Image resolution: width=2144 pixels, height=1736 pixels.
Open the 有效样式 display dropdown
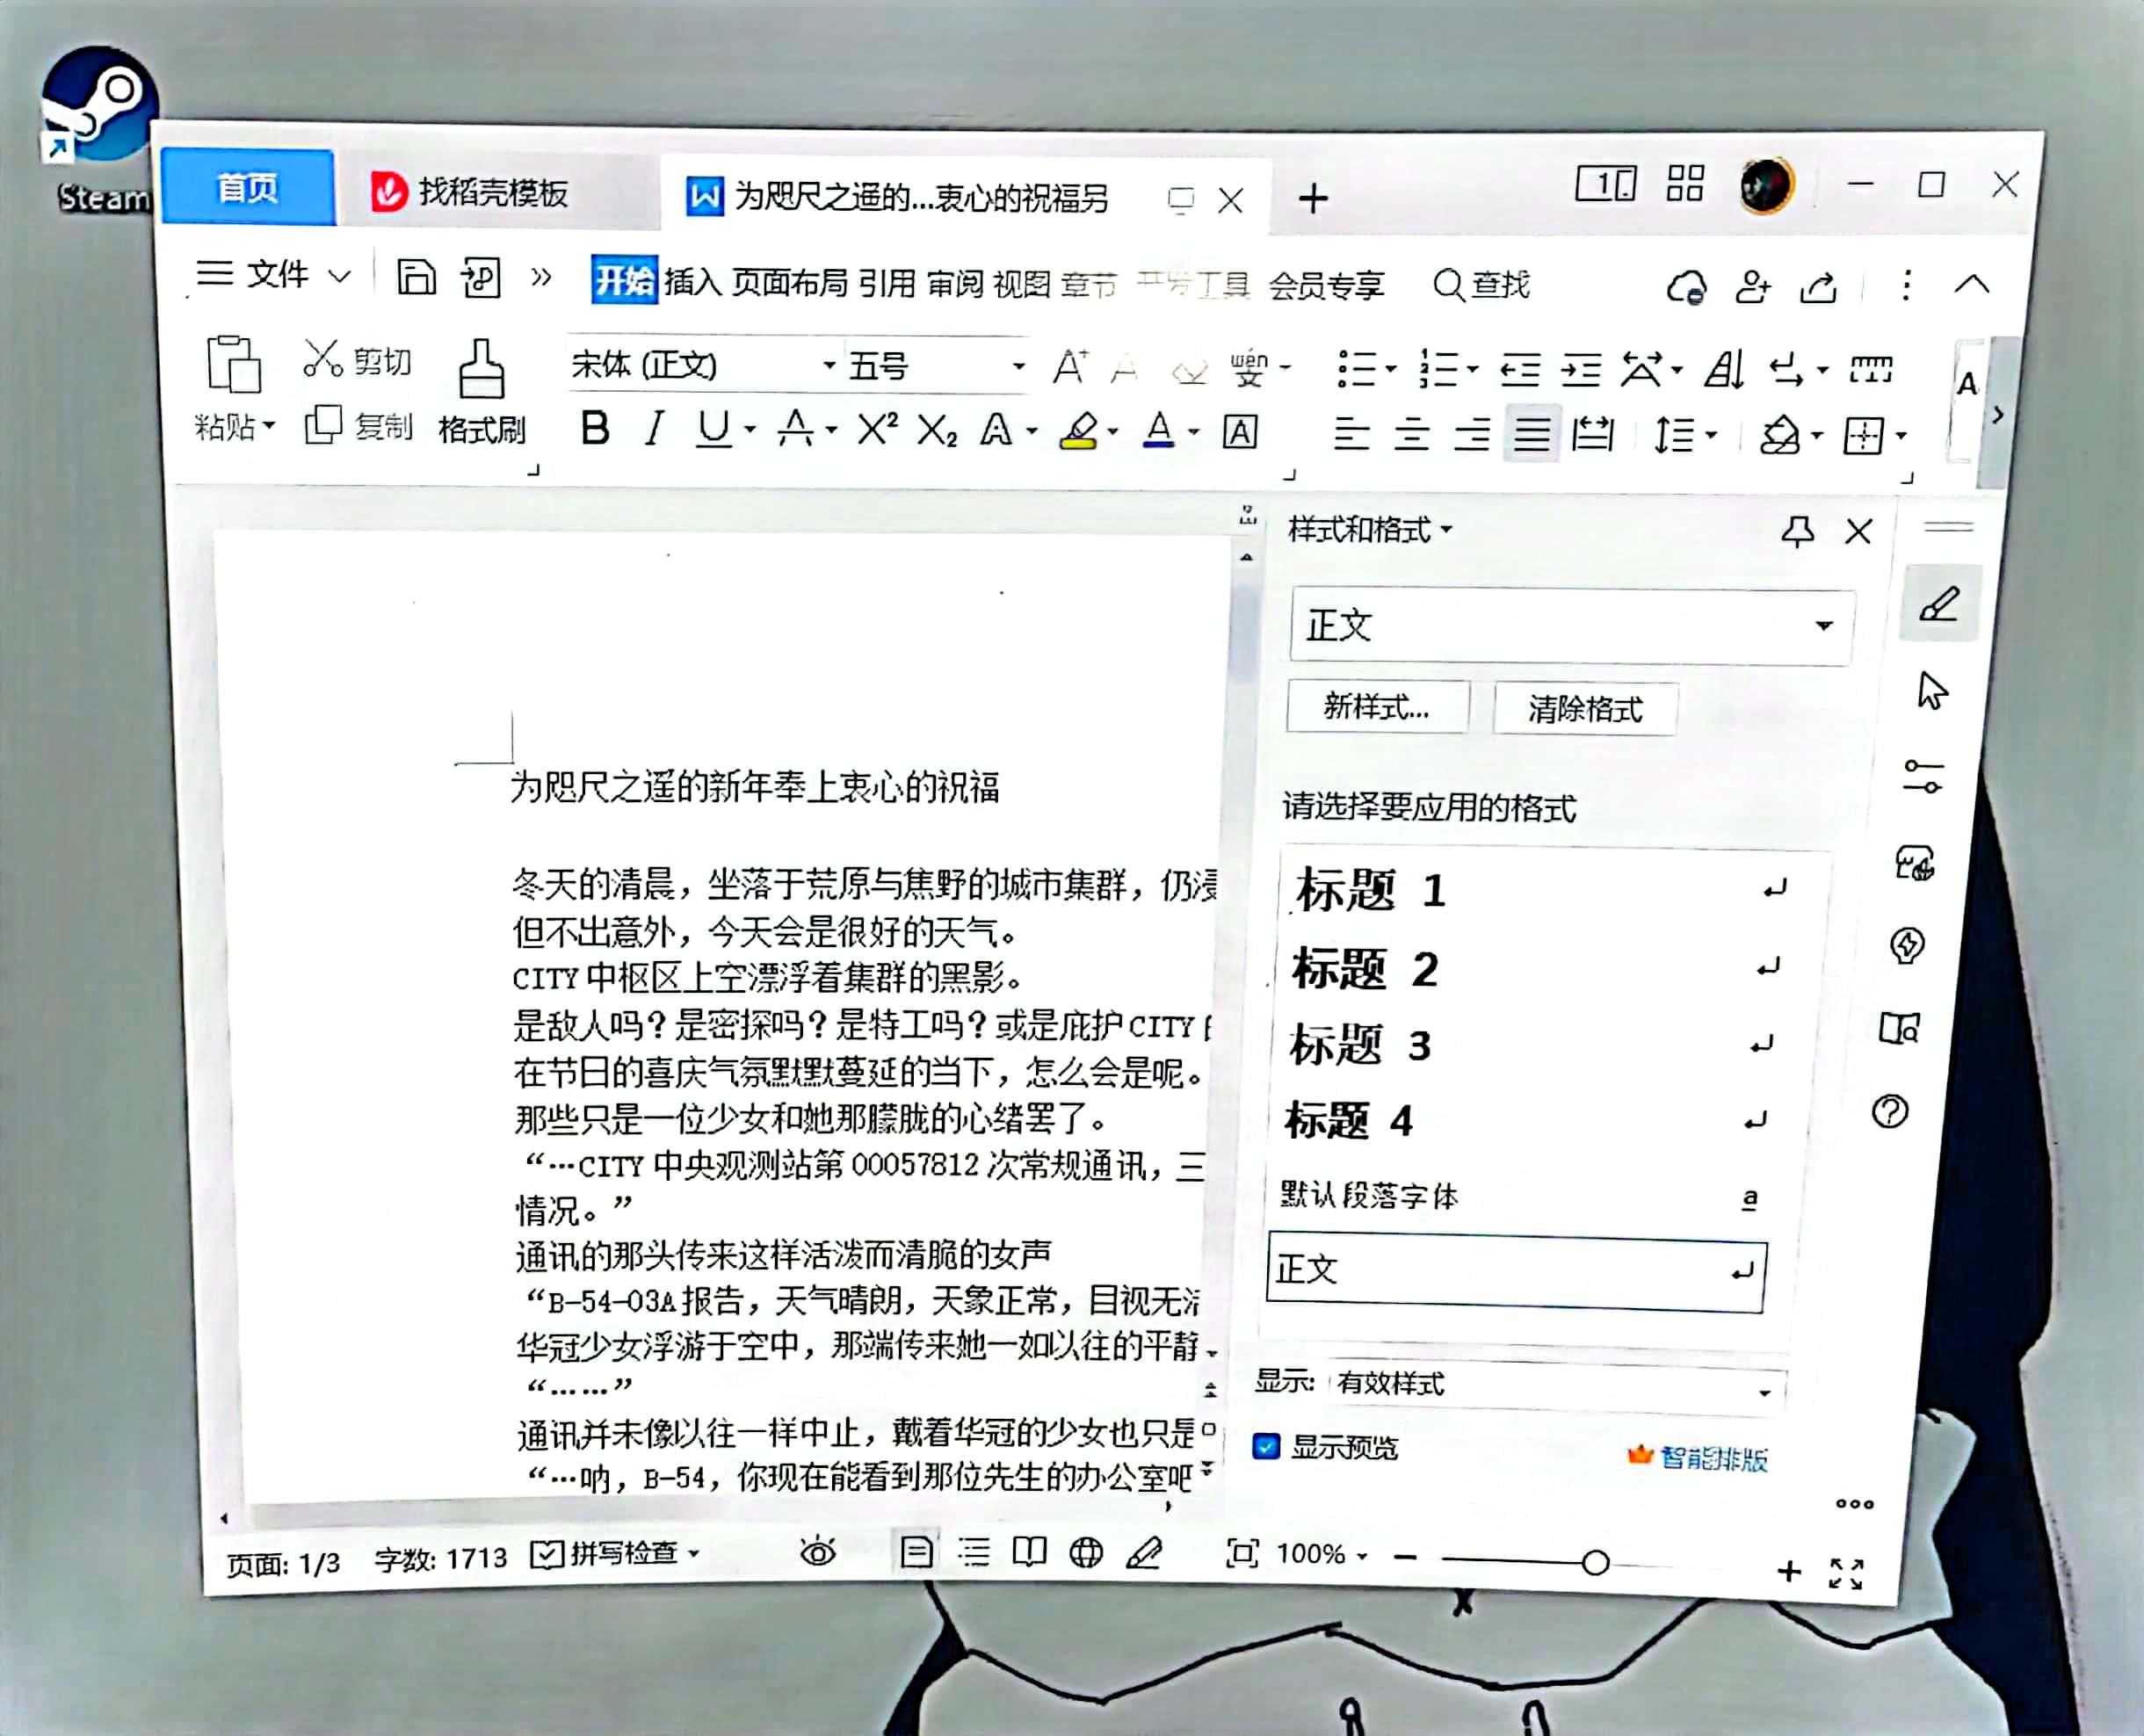1763,1391
